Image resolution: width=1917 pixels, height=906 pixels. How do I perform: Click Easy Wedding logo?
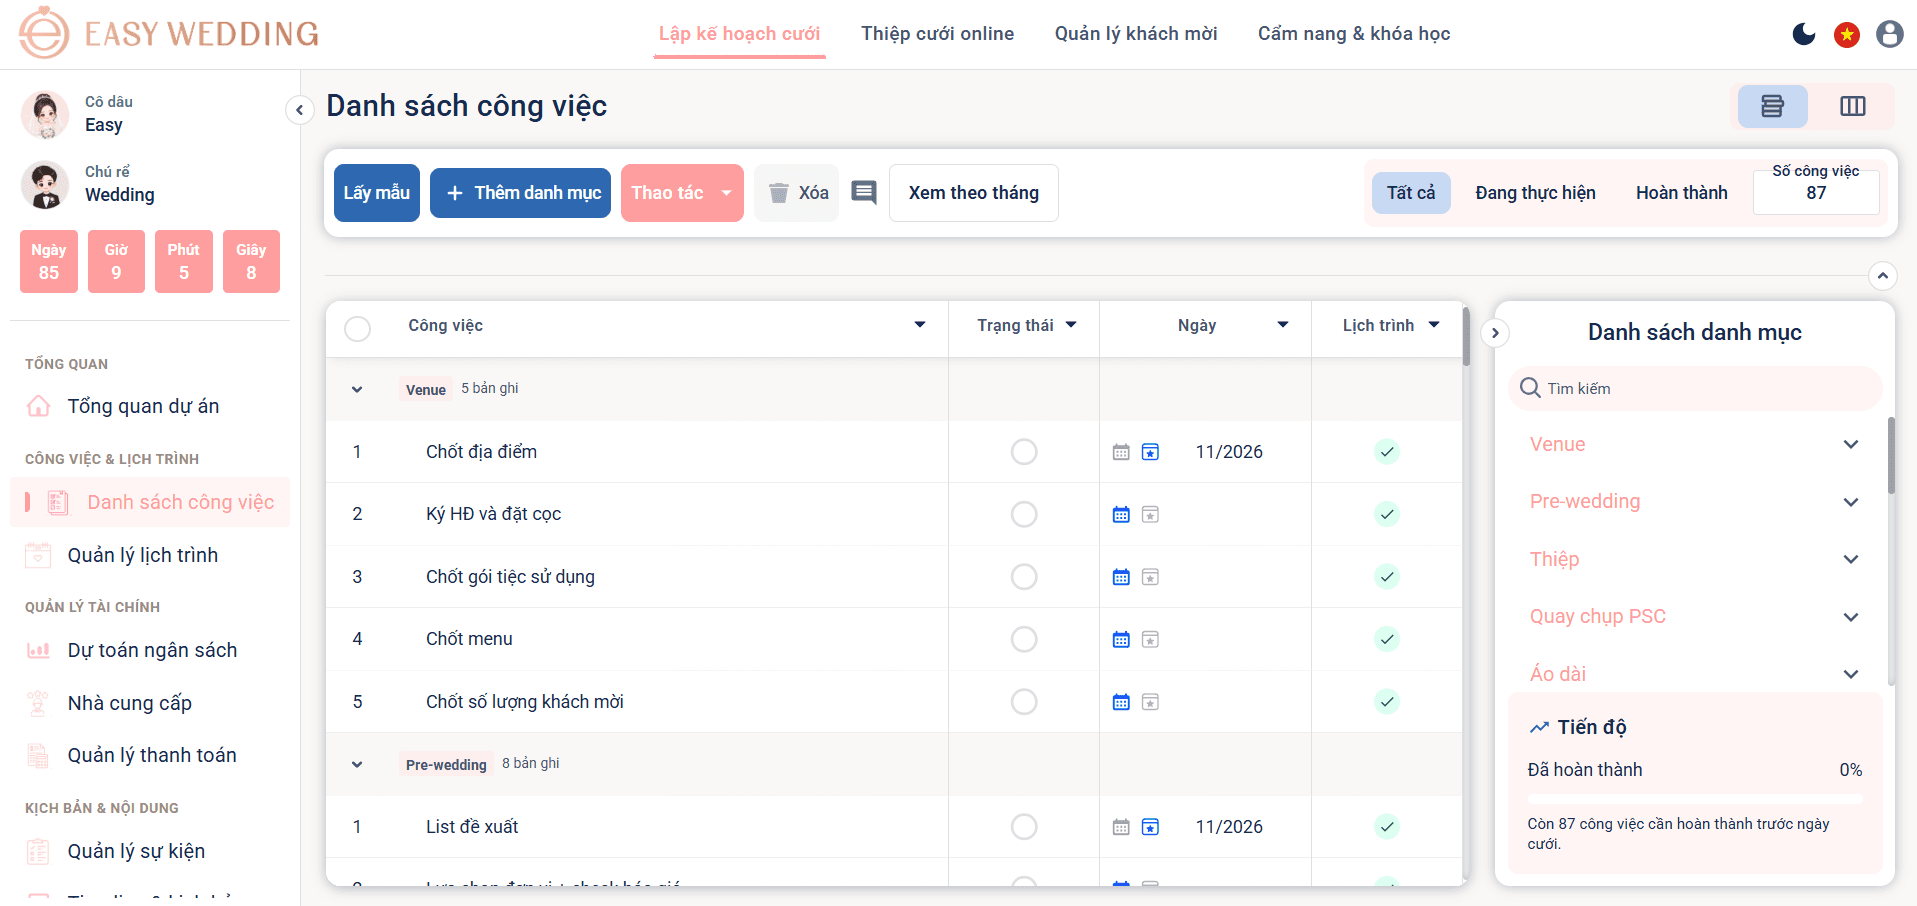pyautogui.click(x=169, y=33)
